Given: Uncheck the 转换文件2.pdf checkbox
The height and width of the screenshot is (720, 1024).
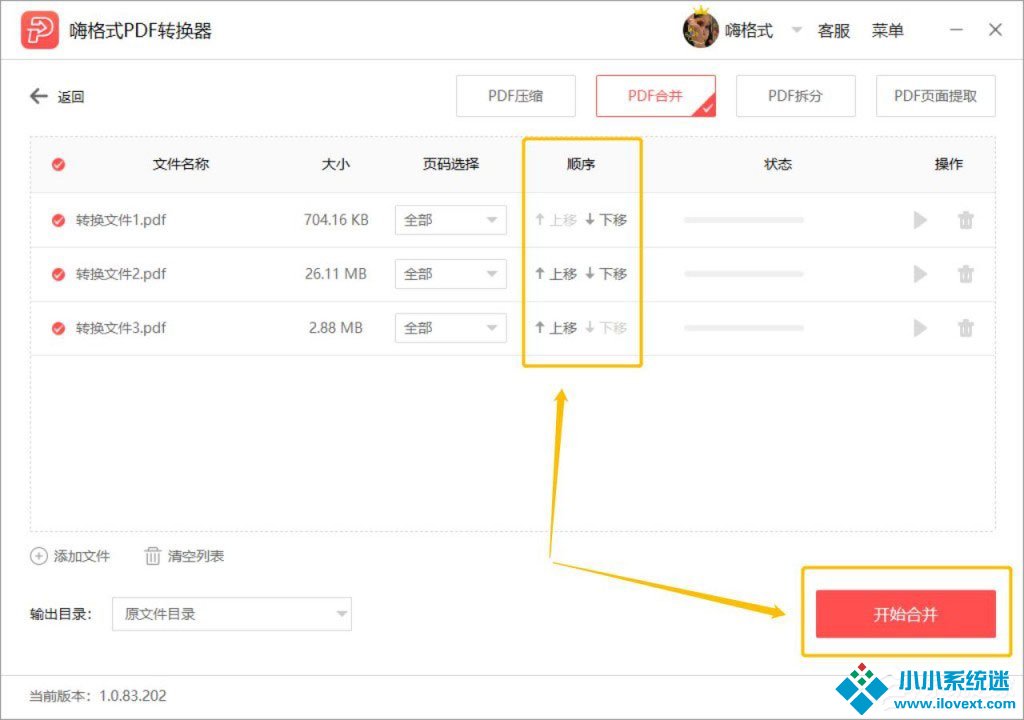Looking at the screenshot, I should (58, 274).
